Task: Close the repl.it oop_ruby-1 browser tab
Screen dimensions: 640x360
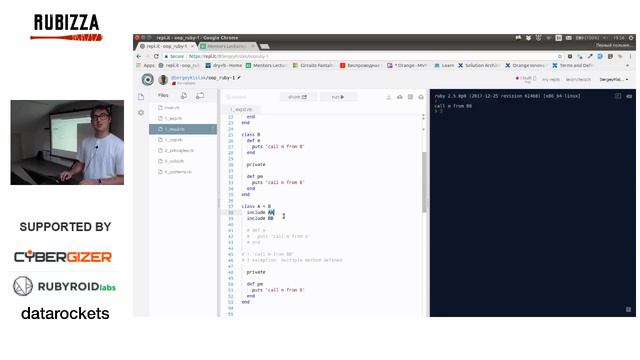Action: pyautogui.click(x=192, y=46)
